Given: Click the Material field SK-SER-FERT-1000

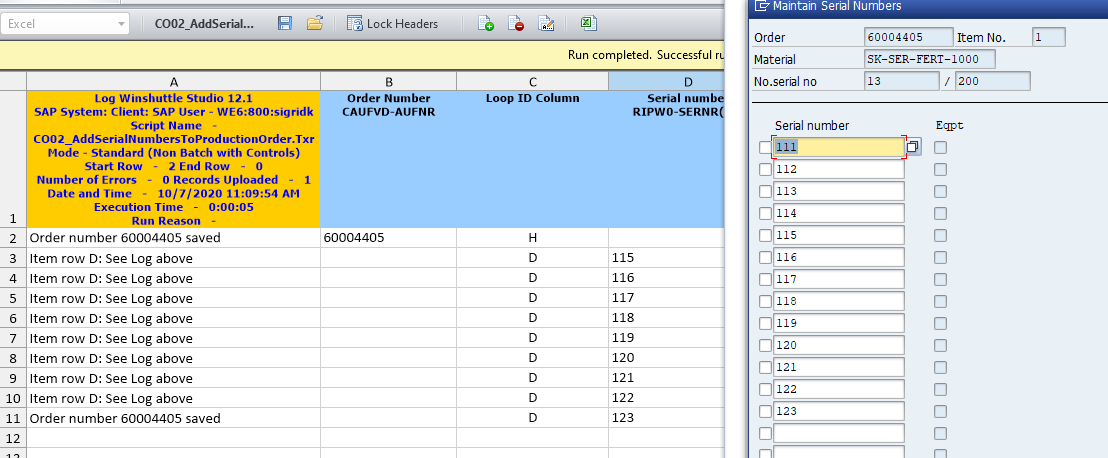Looking at the screenshot, I should pos(930,59).
